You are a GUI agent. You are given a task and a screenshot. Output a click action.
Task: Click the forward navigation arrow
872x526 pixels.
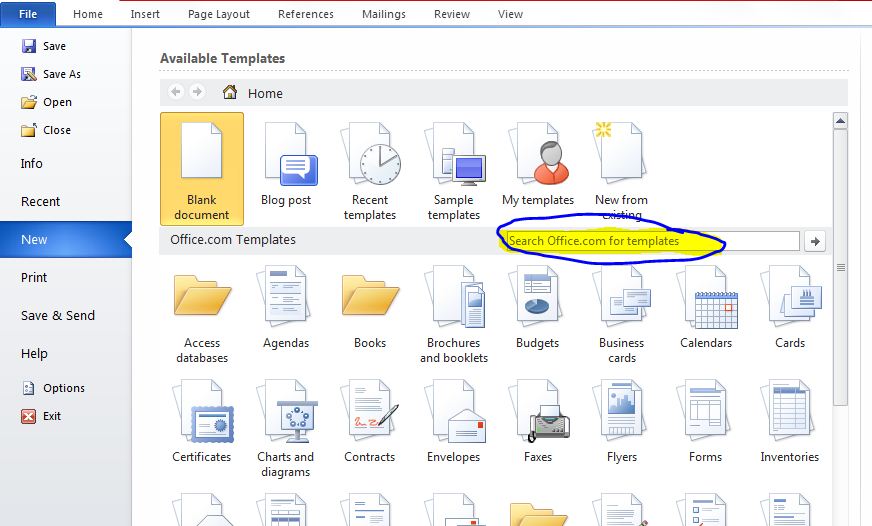pos(196,92)
